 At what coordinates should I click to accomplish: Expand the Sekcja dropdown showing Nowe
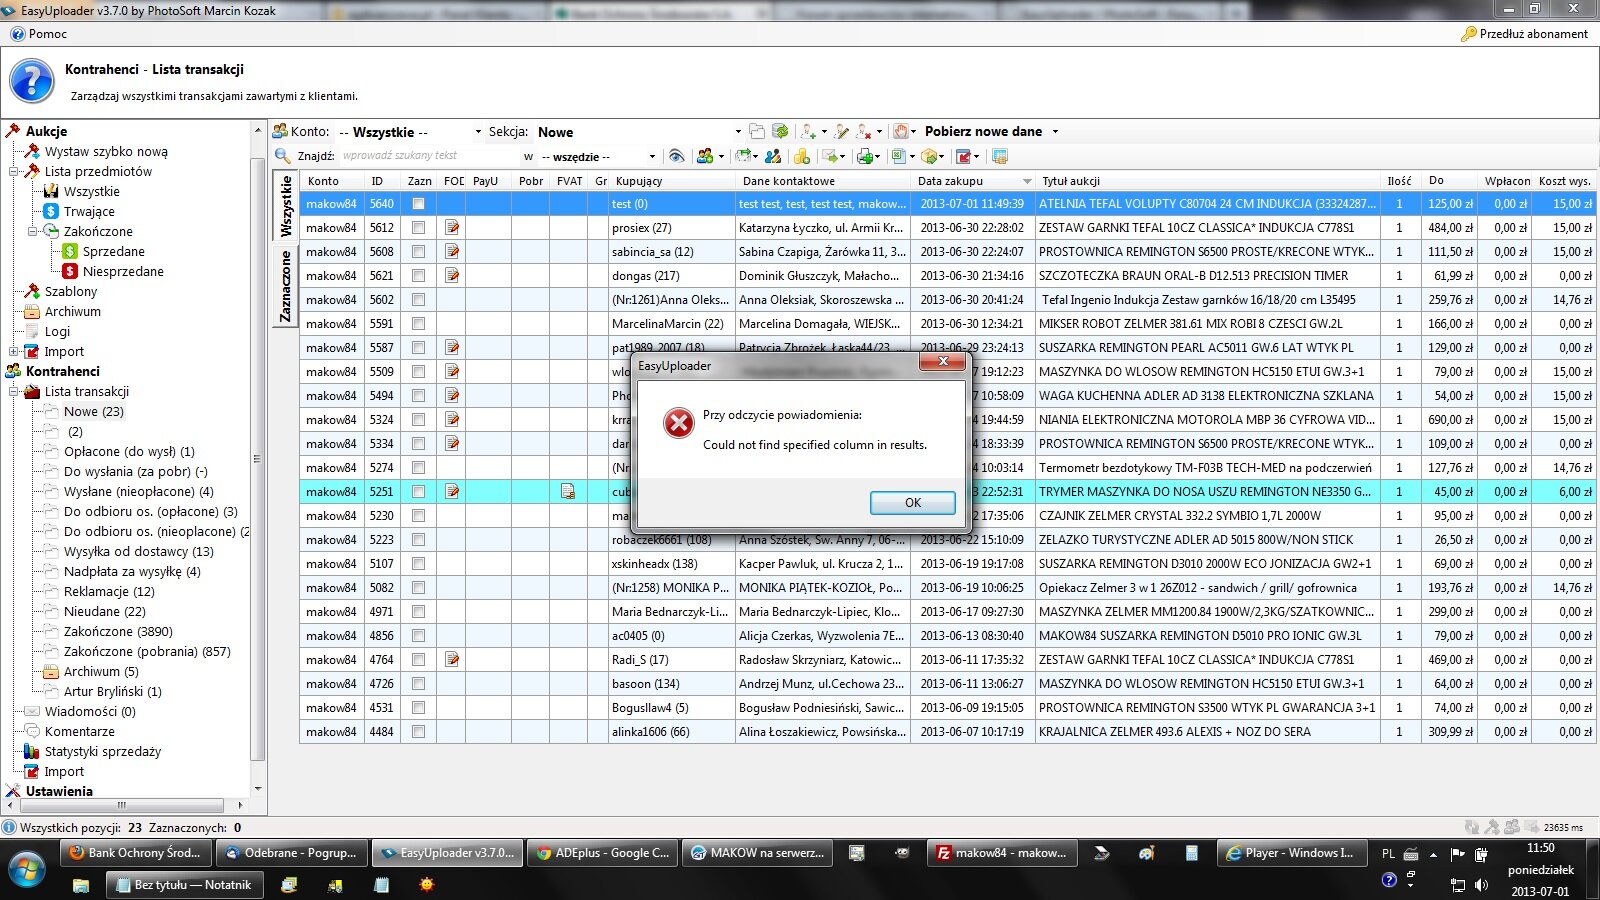[738, 132]
